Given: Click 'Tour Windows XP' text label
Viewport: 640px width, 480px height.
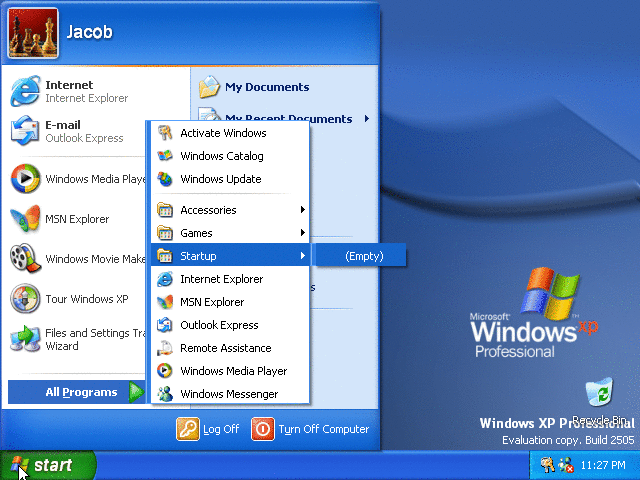Looking at the screenshot, I should tap(87, 299).
